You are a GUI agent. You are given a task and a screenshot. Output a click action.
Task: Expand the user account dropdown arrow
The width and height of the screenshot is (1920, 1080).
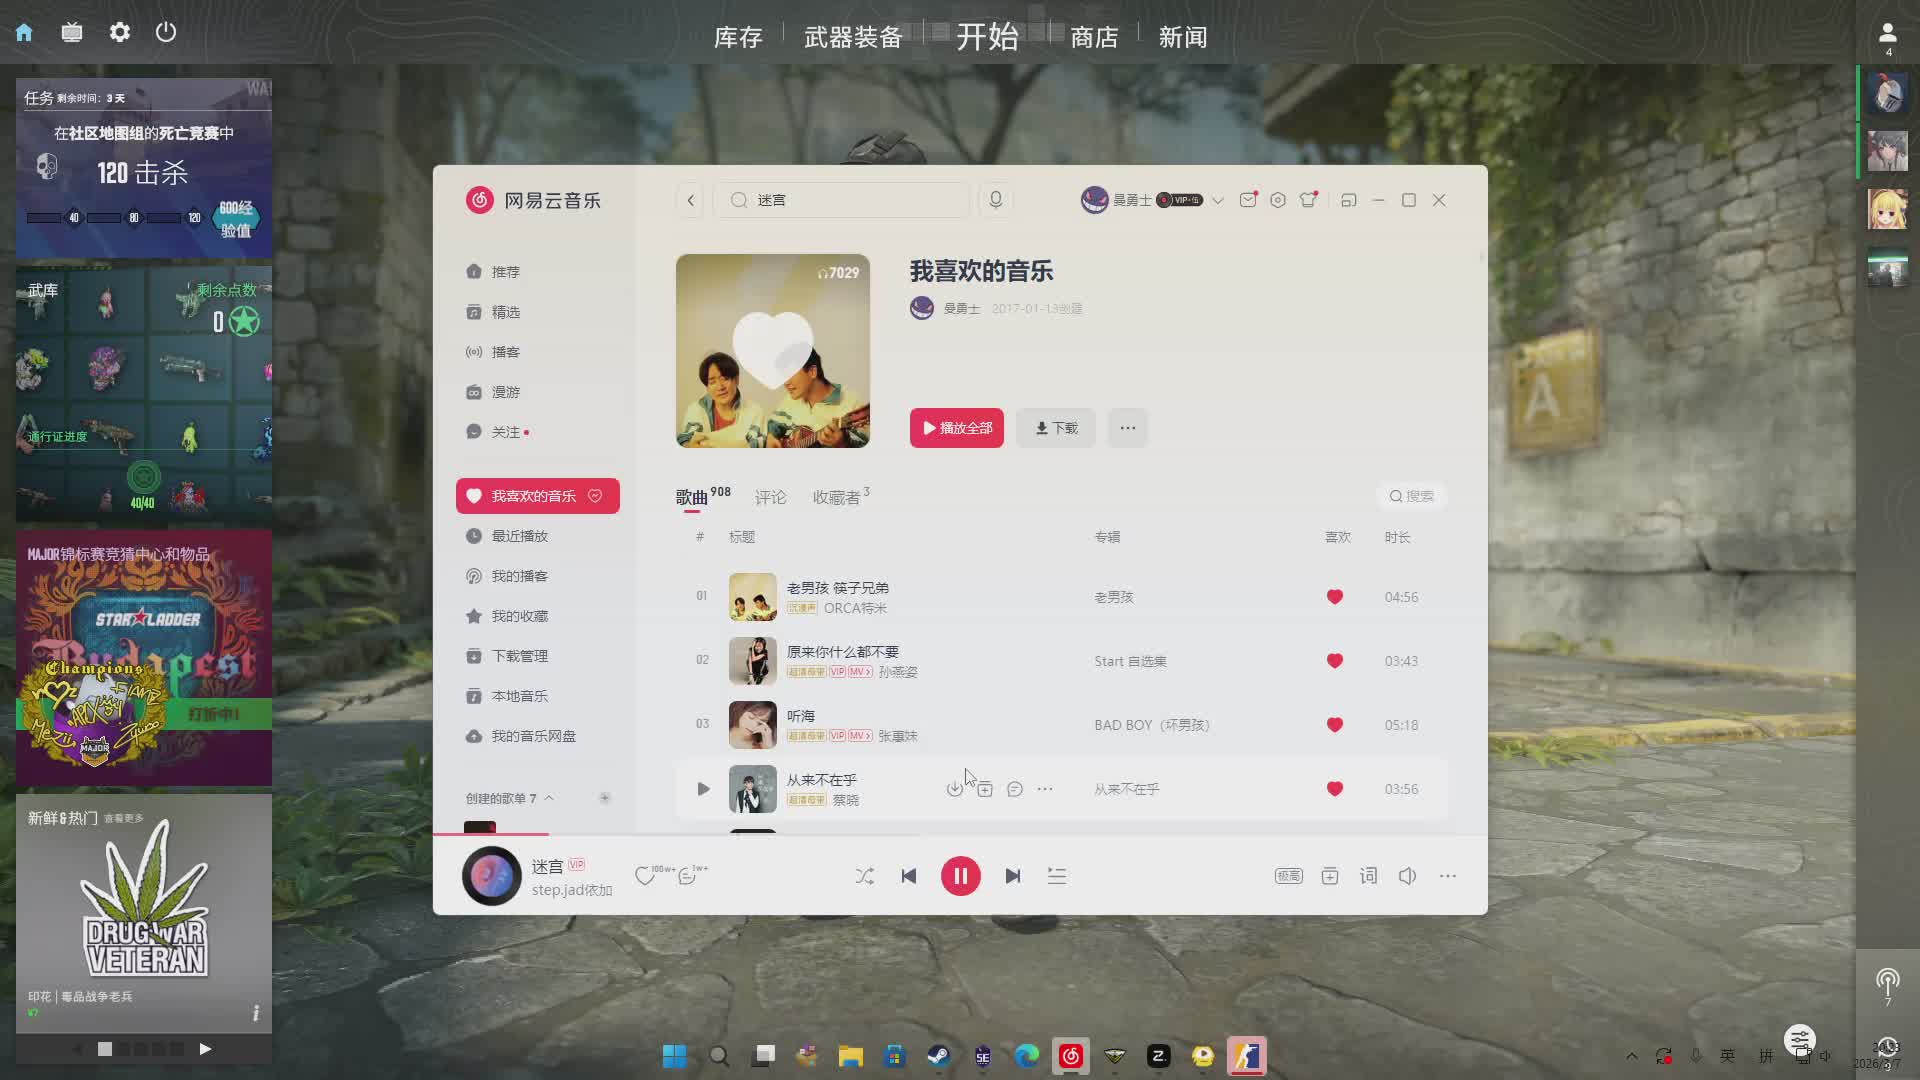pyautogui.click(x=1217, y=200)
